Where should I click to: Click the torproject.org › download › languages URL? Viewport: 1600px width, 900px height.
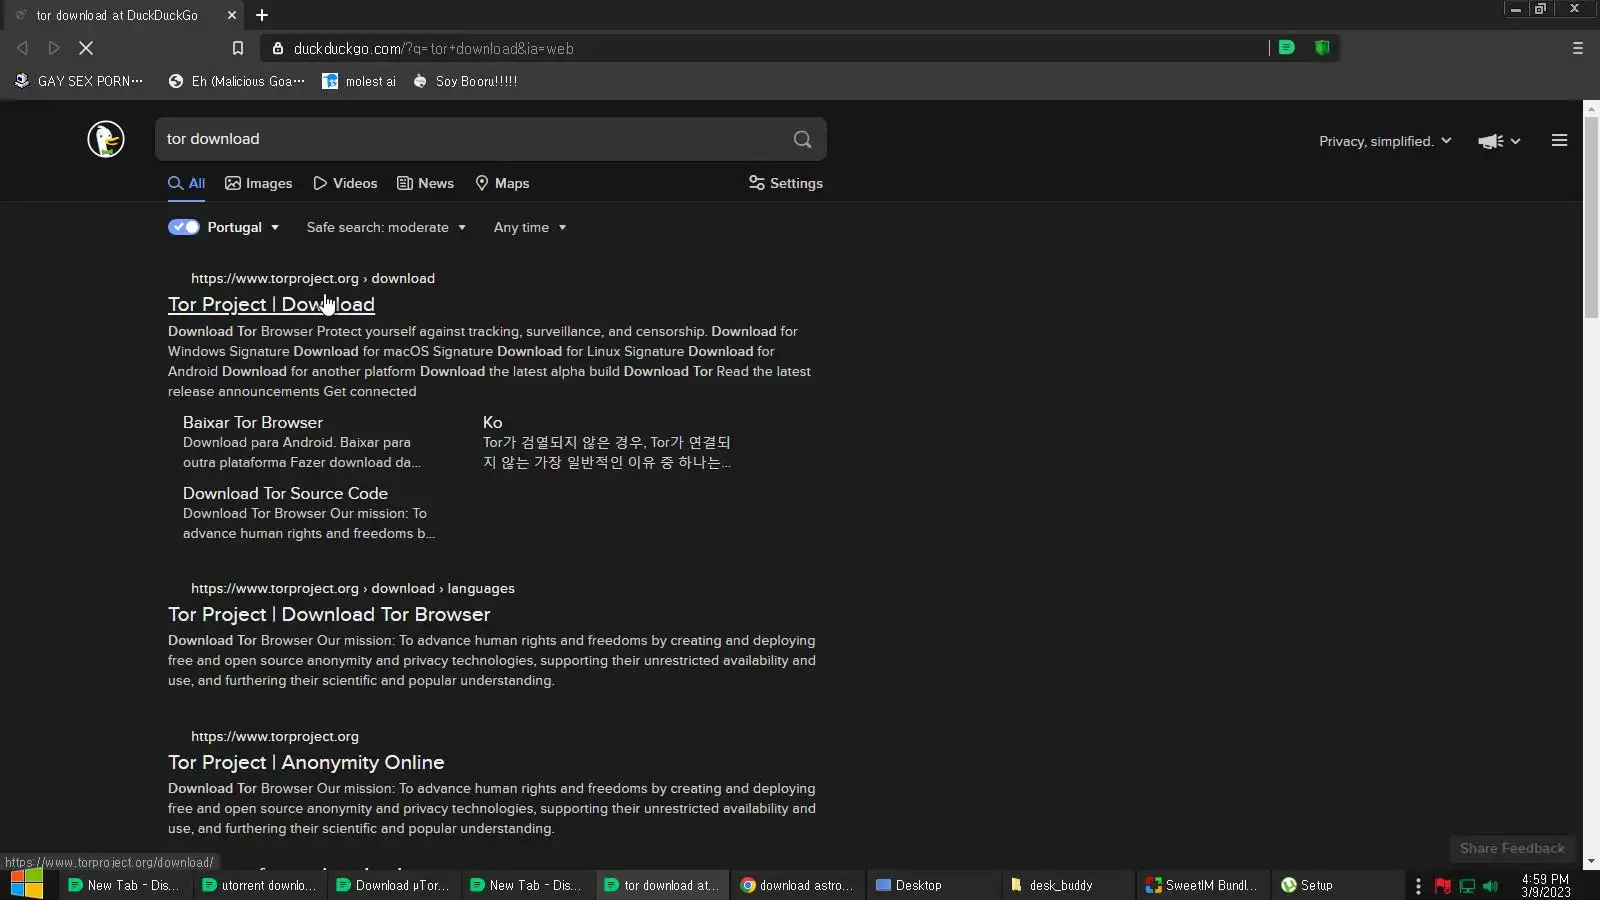point(353,589)
